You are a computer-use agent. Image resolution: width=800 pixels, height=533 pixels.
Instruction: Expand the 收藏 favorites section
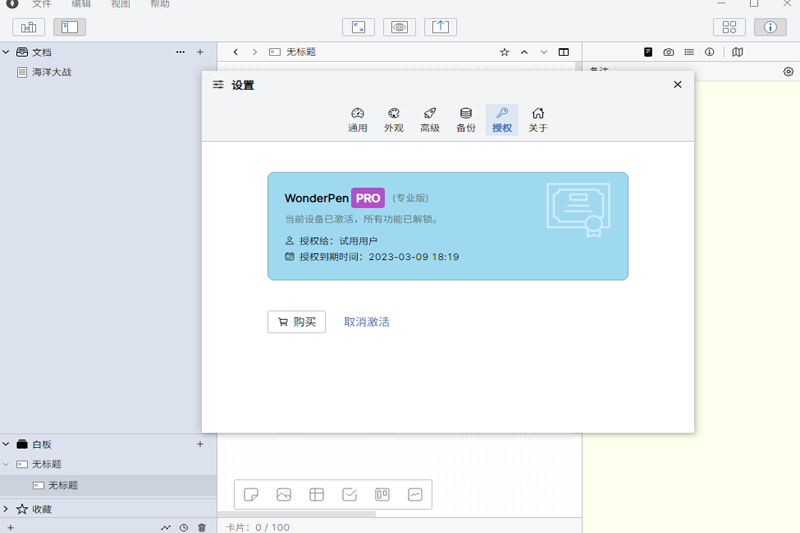click(x=6, y=509)
